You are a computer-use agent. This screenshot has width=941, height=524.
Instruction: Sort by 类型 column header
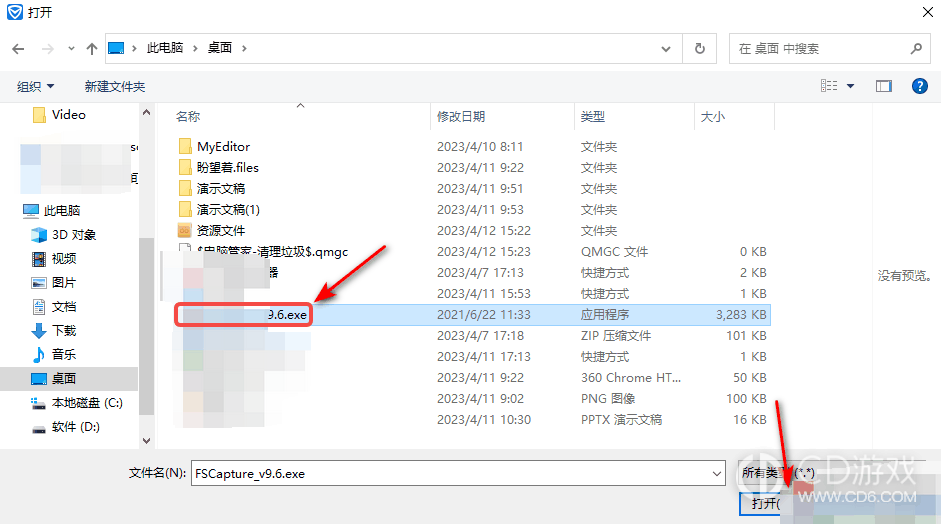[593, 116]
